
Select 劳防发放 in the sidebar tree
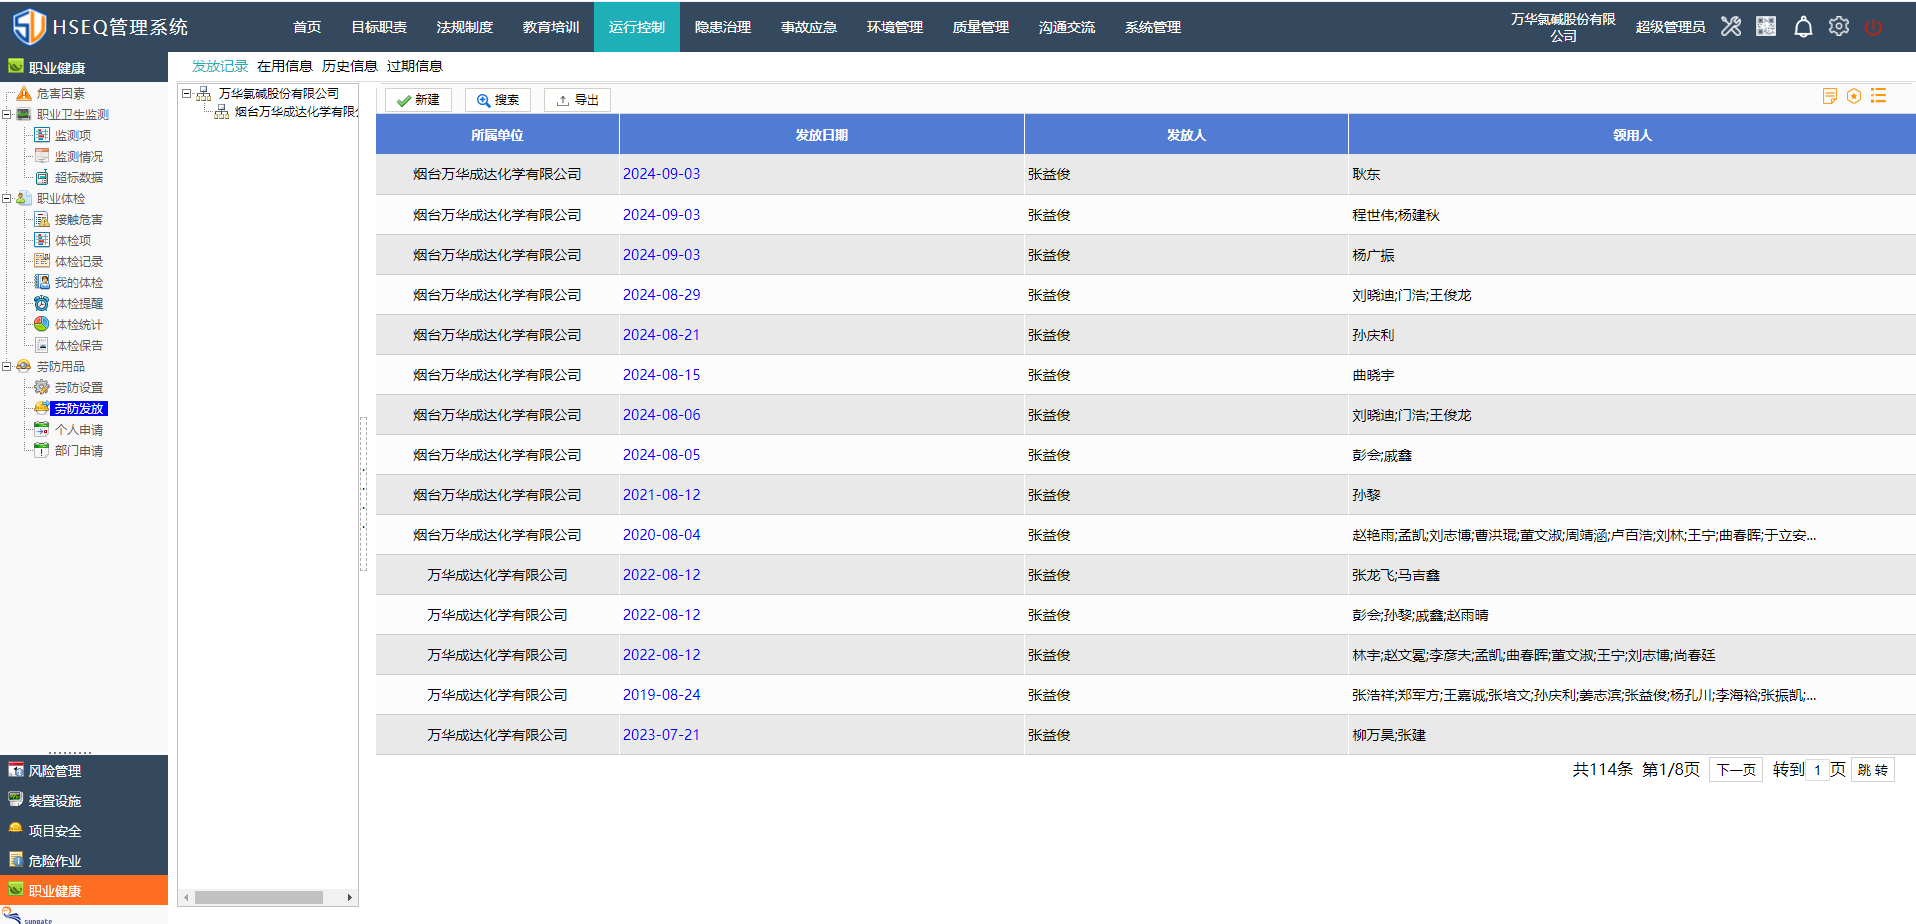79,409
